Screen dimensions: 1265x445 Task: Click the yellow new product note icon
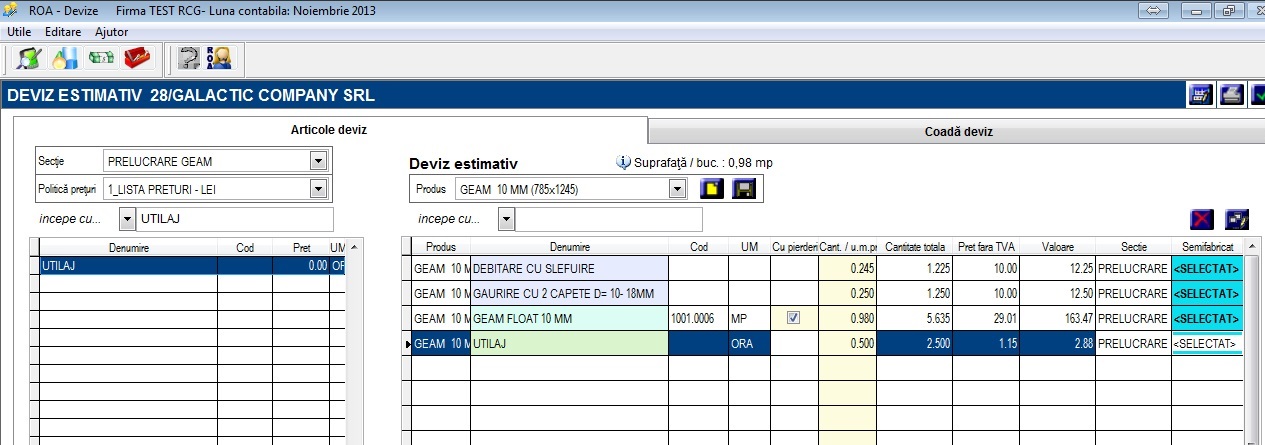tap(711, 188)
